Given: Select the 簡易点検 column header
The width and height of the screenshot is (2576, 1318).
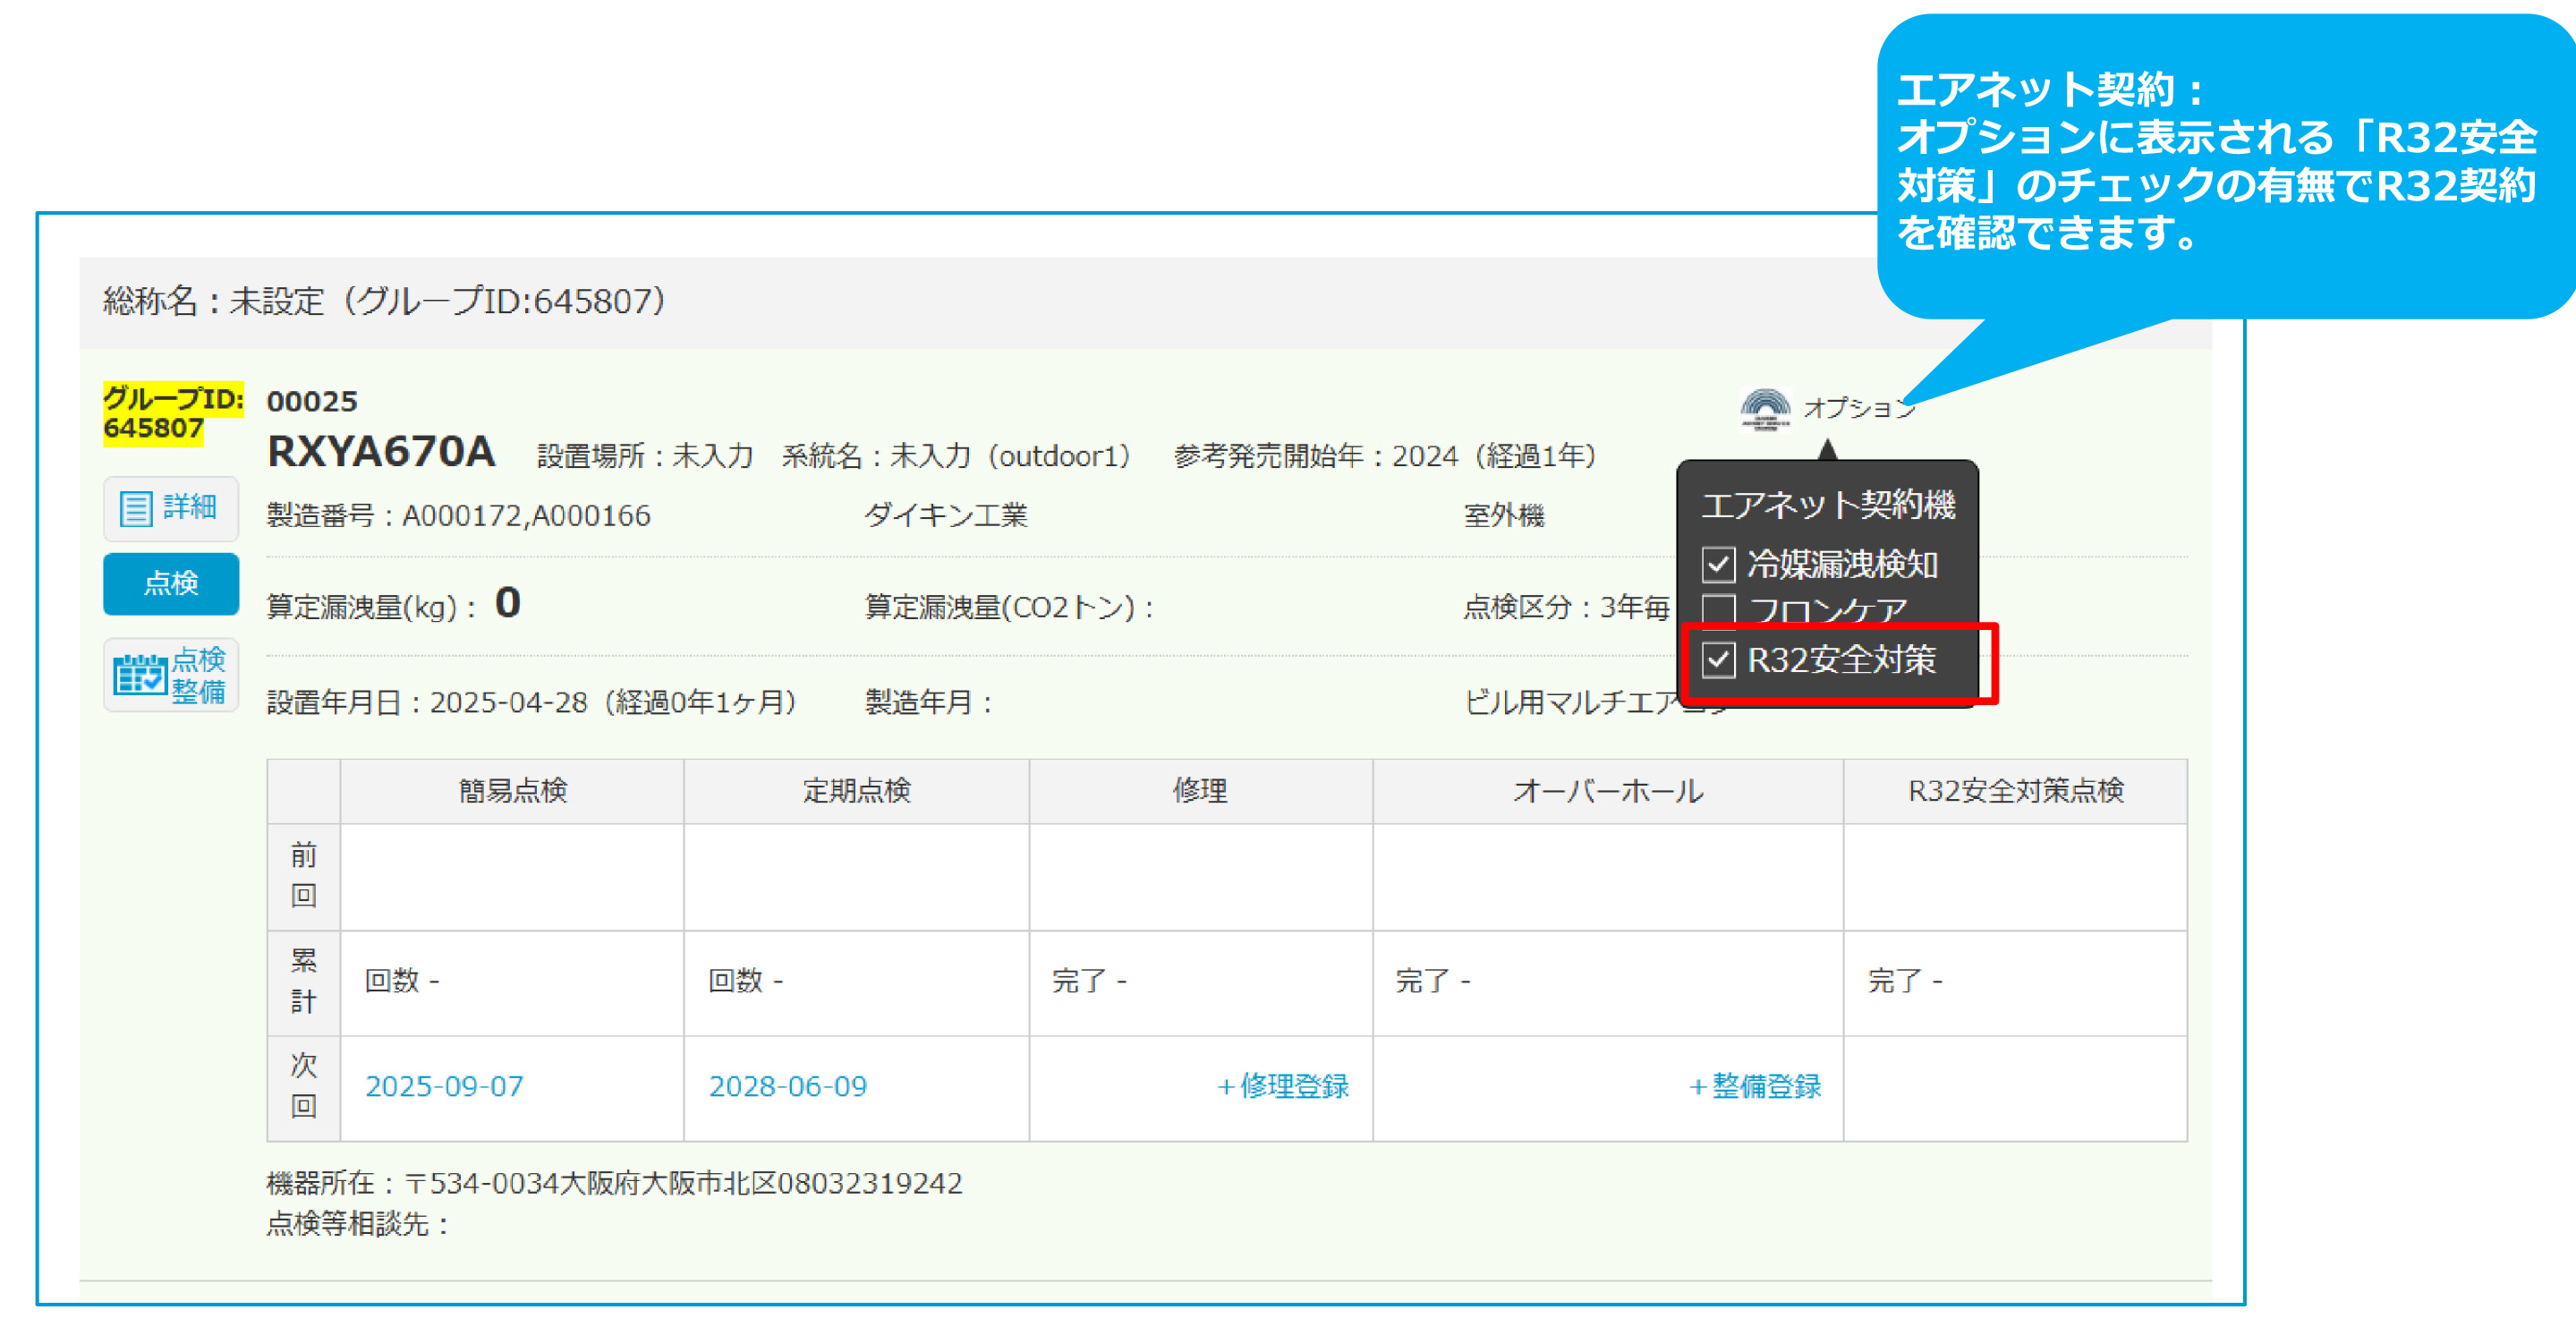Looking at the screenshot, I should 512,791.
